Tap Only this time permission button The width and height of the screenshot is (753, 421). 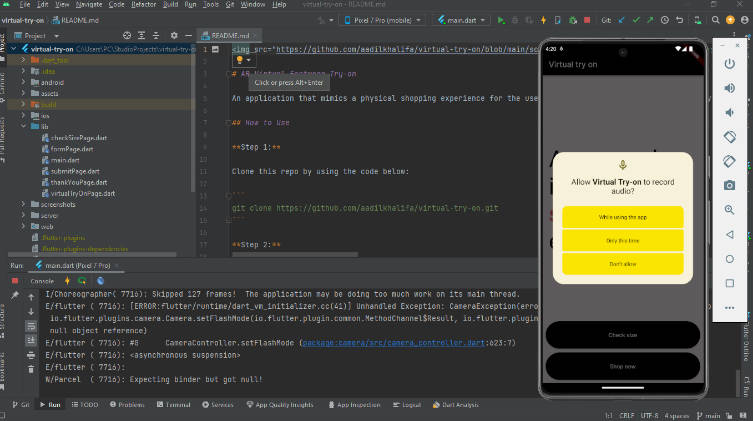click(622, 241)
